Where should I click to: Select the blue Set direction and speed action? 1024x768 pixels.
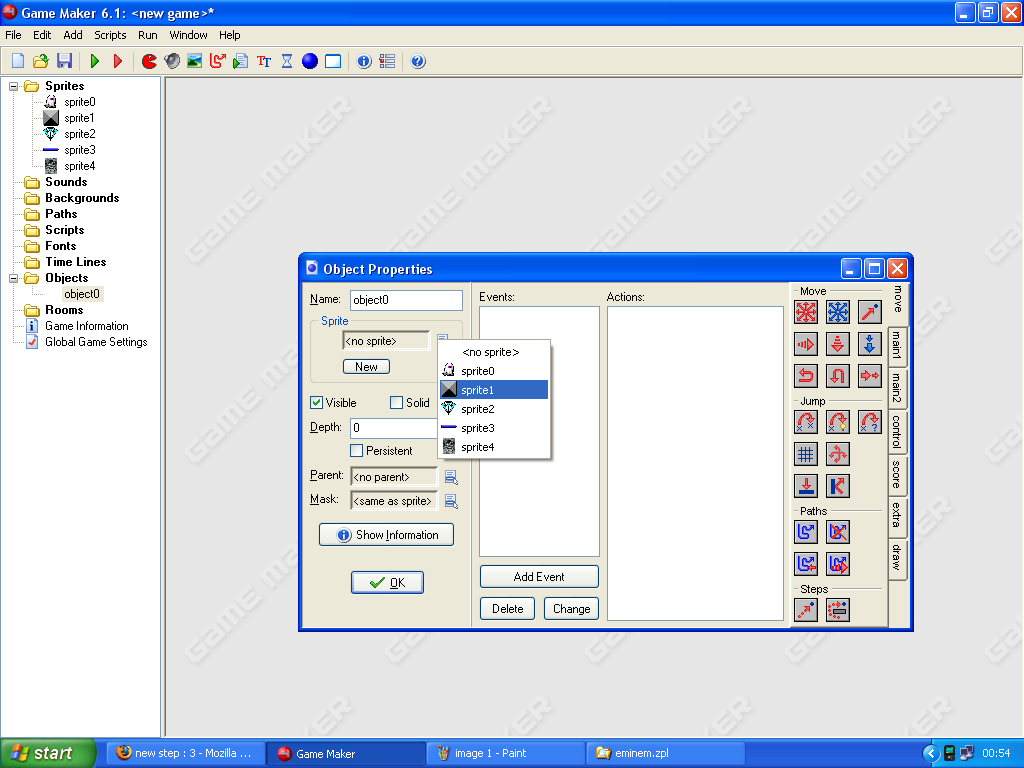point(838,312)
